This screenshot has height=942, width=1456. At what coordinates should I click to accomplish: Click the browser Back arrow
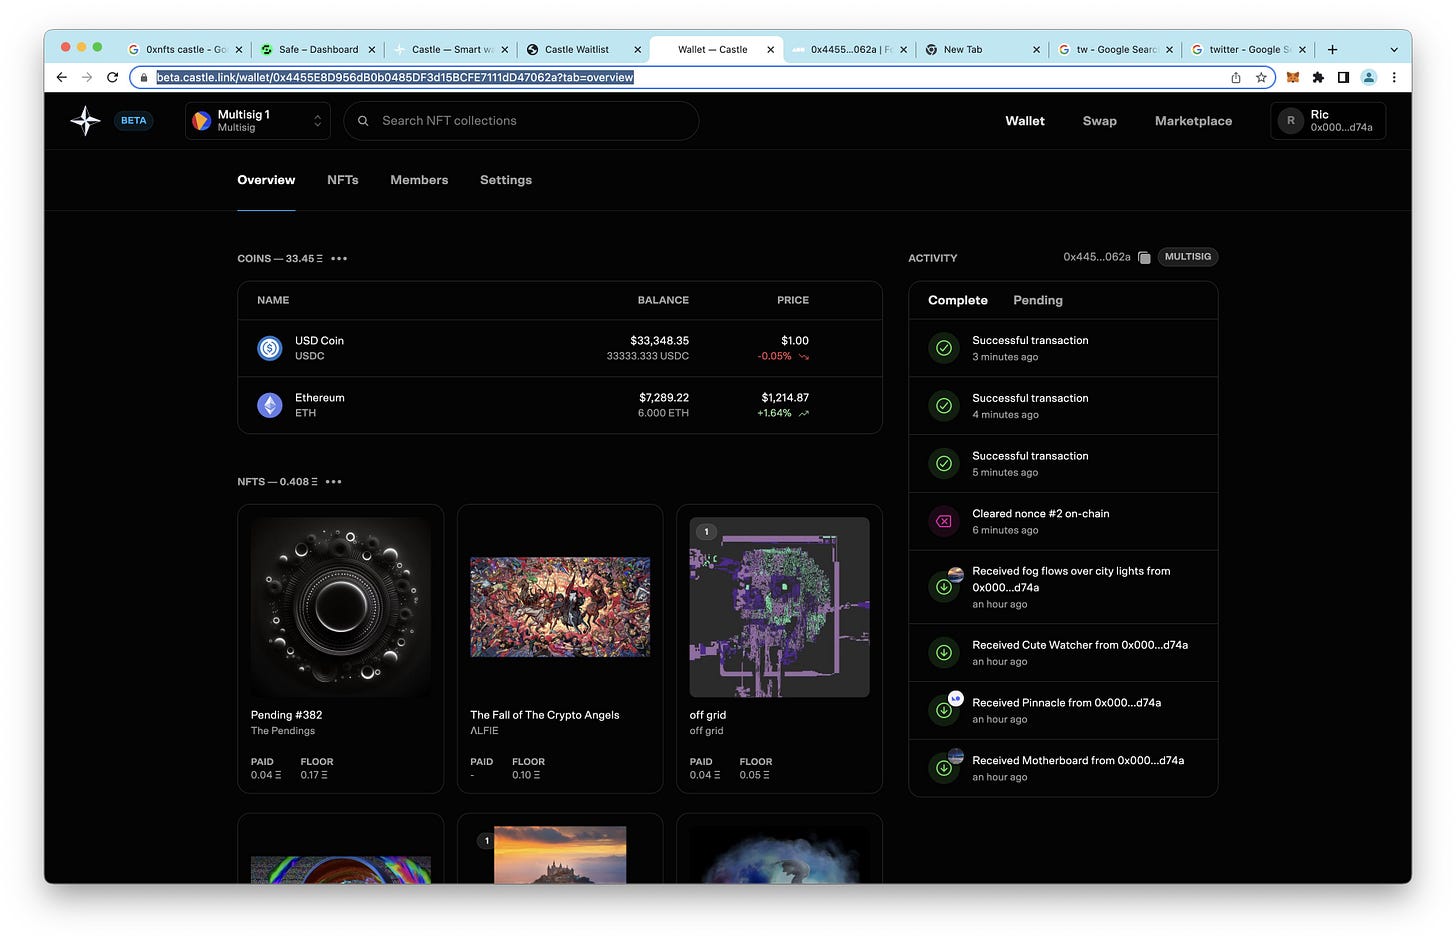tap(61, 77)
